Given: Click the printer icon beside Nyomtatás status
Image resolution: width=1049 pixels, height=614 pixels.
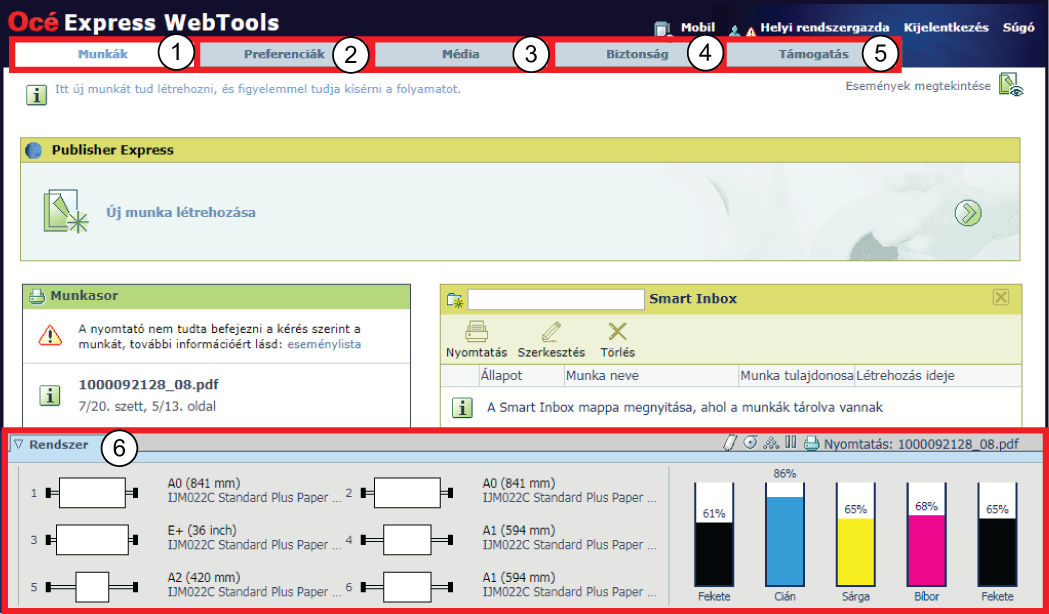Looking at the screenshot, I should (812, 443).
